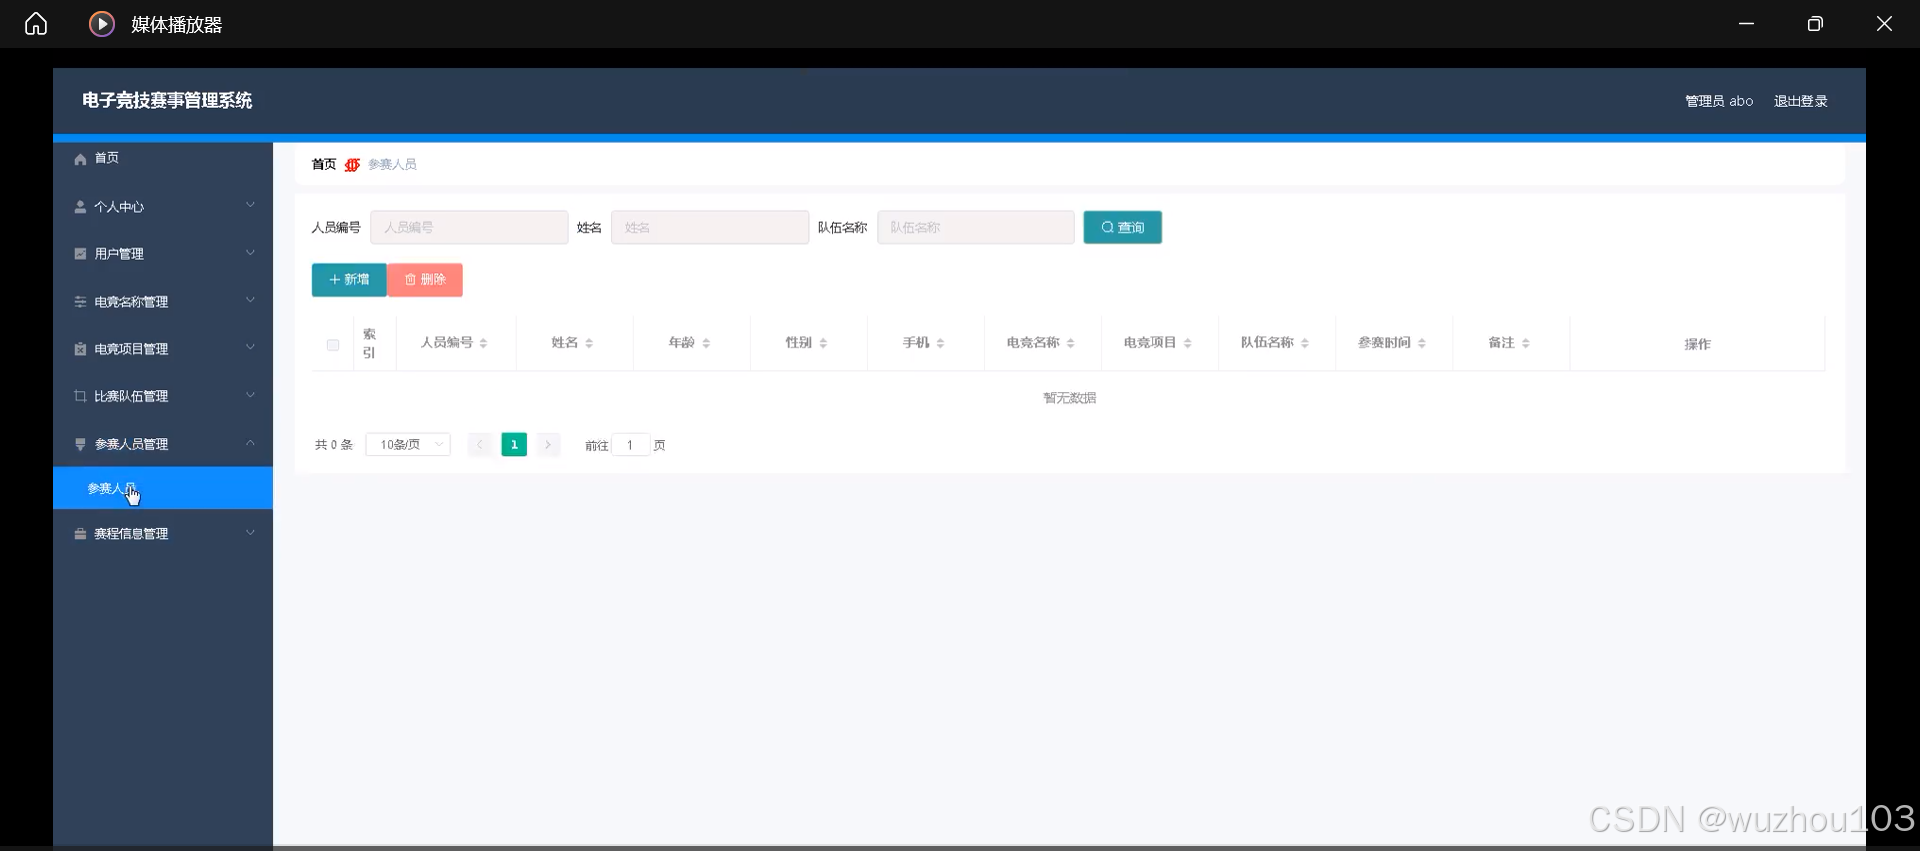Screen dimensions: 1920x851
Task: Click chevron next to 赛程信息管理
Action: (250, 533)
